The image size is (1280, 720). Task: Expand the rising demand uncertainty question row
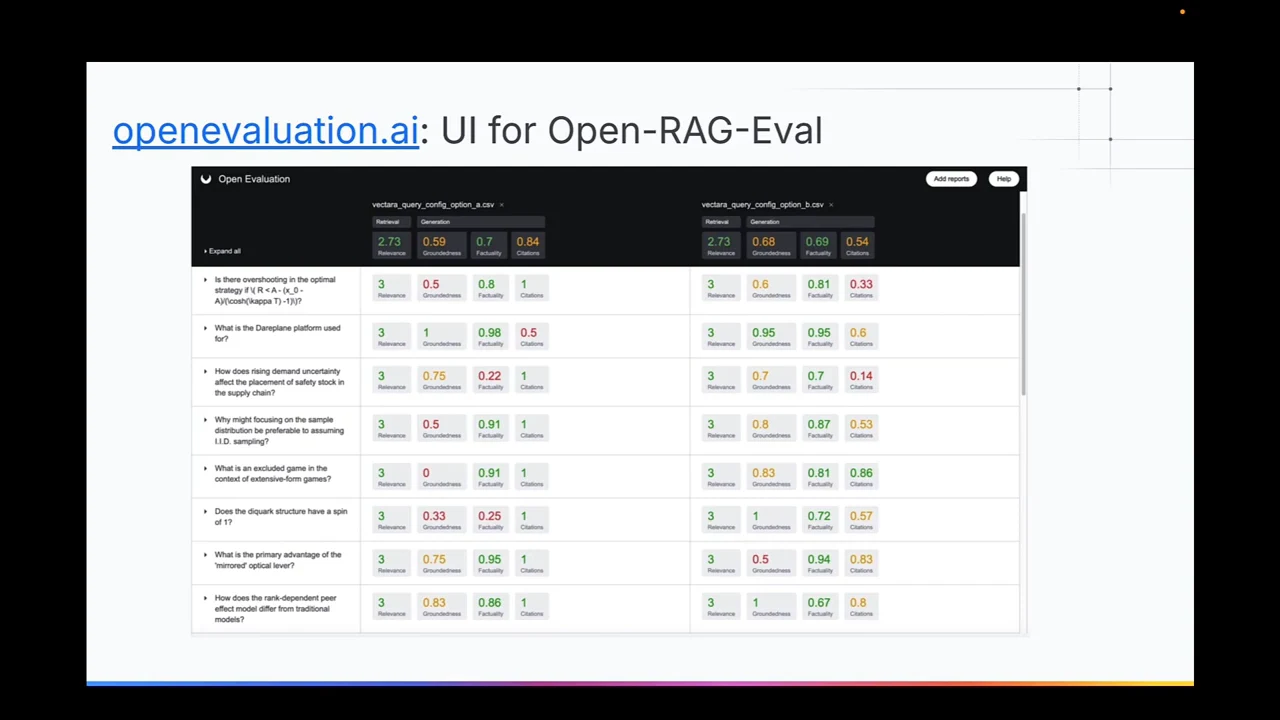point(205,371)
